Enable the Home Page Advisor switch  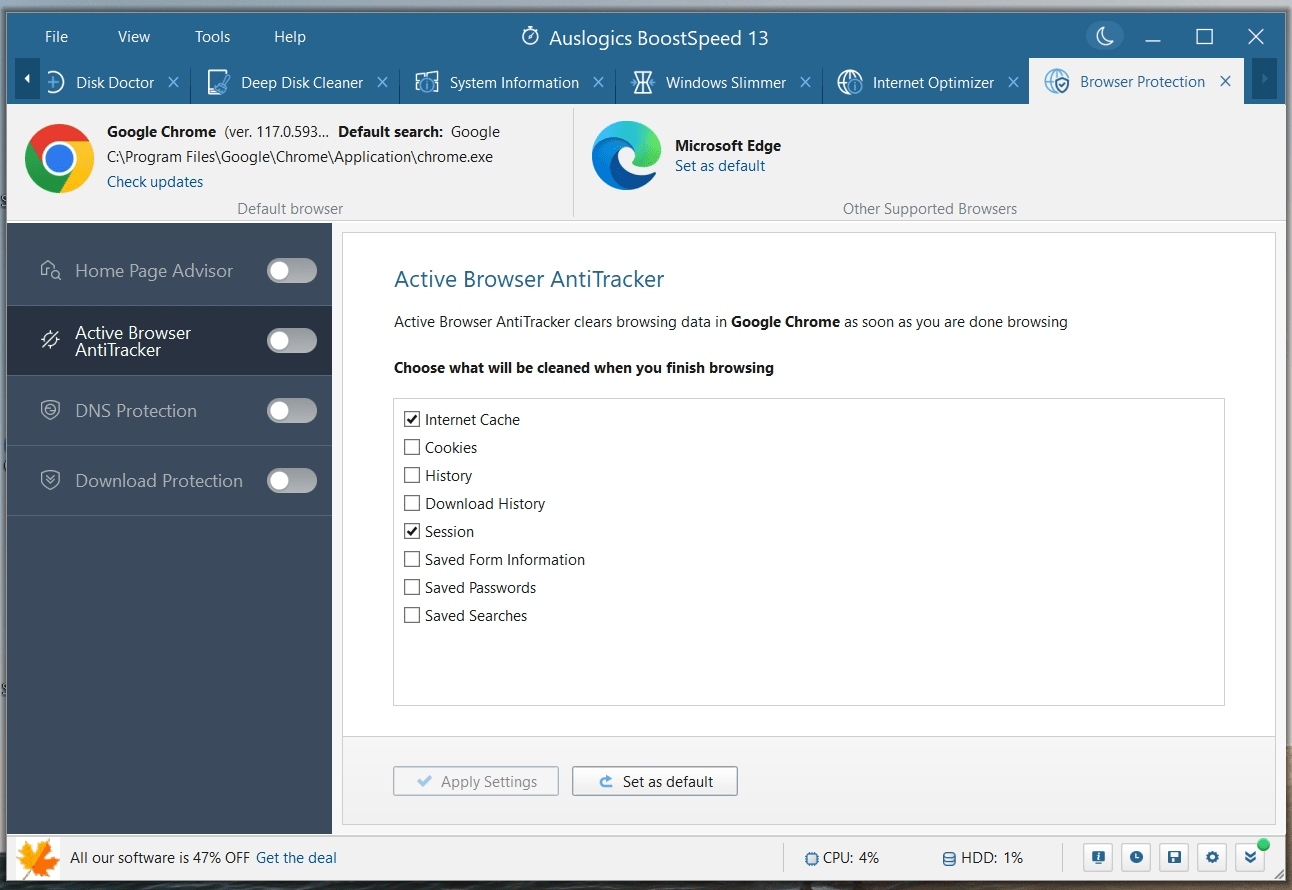[x=292, y=270]
